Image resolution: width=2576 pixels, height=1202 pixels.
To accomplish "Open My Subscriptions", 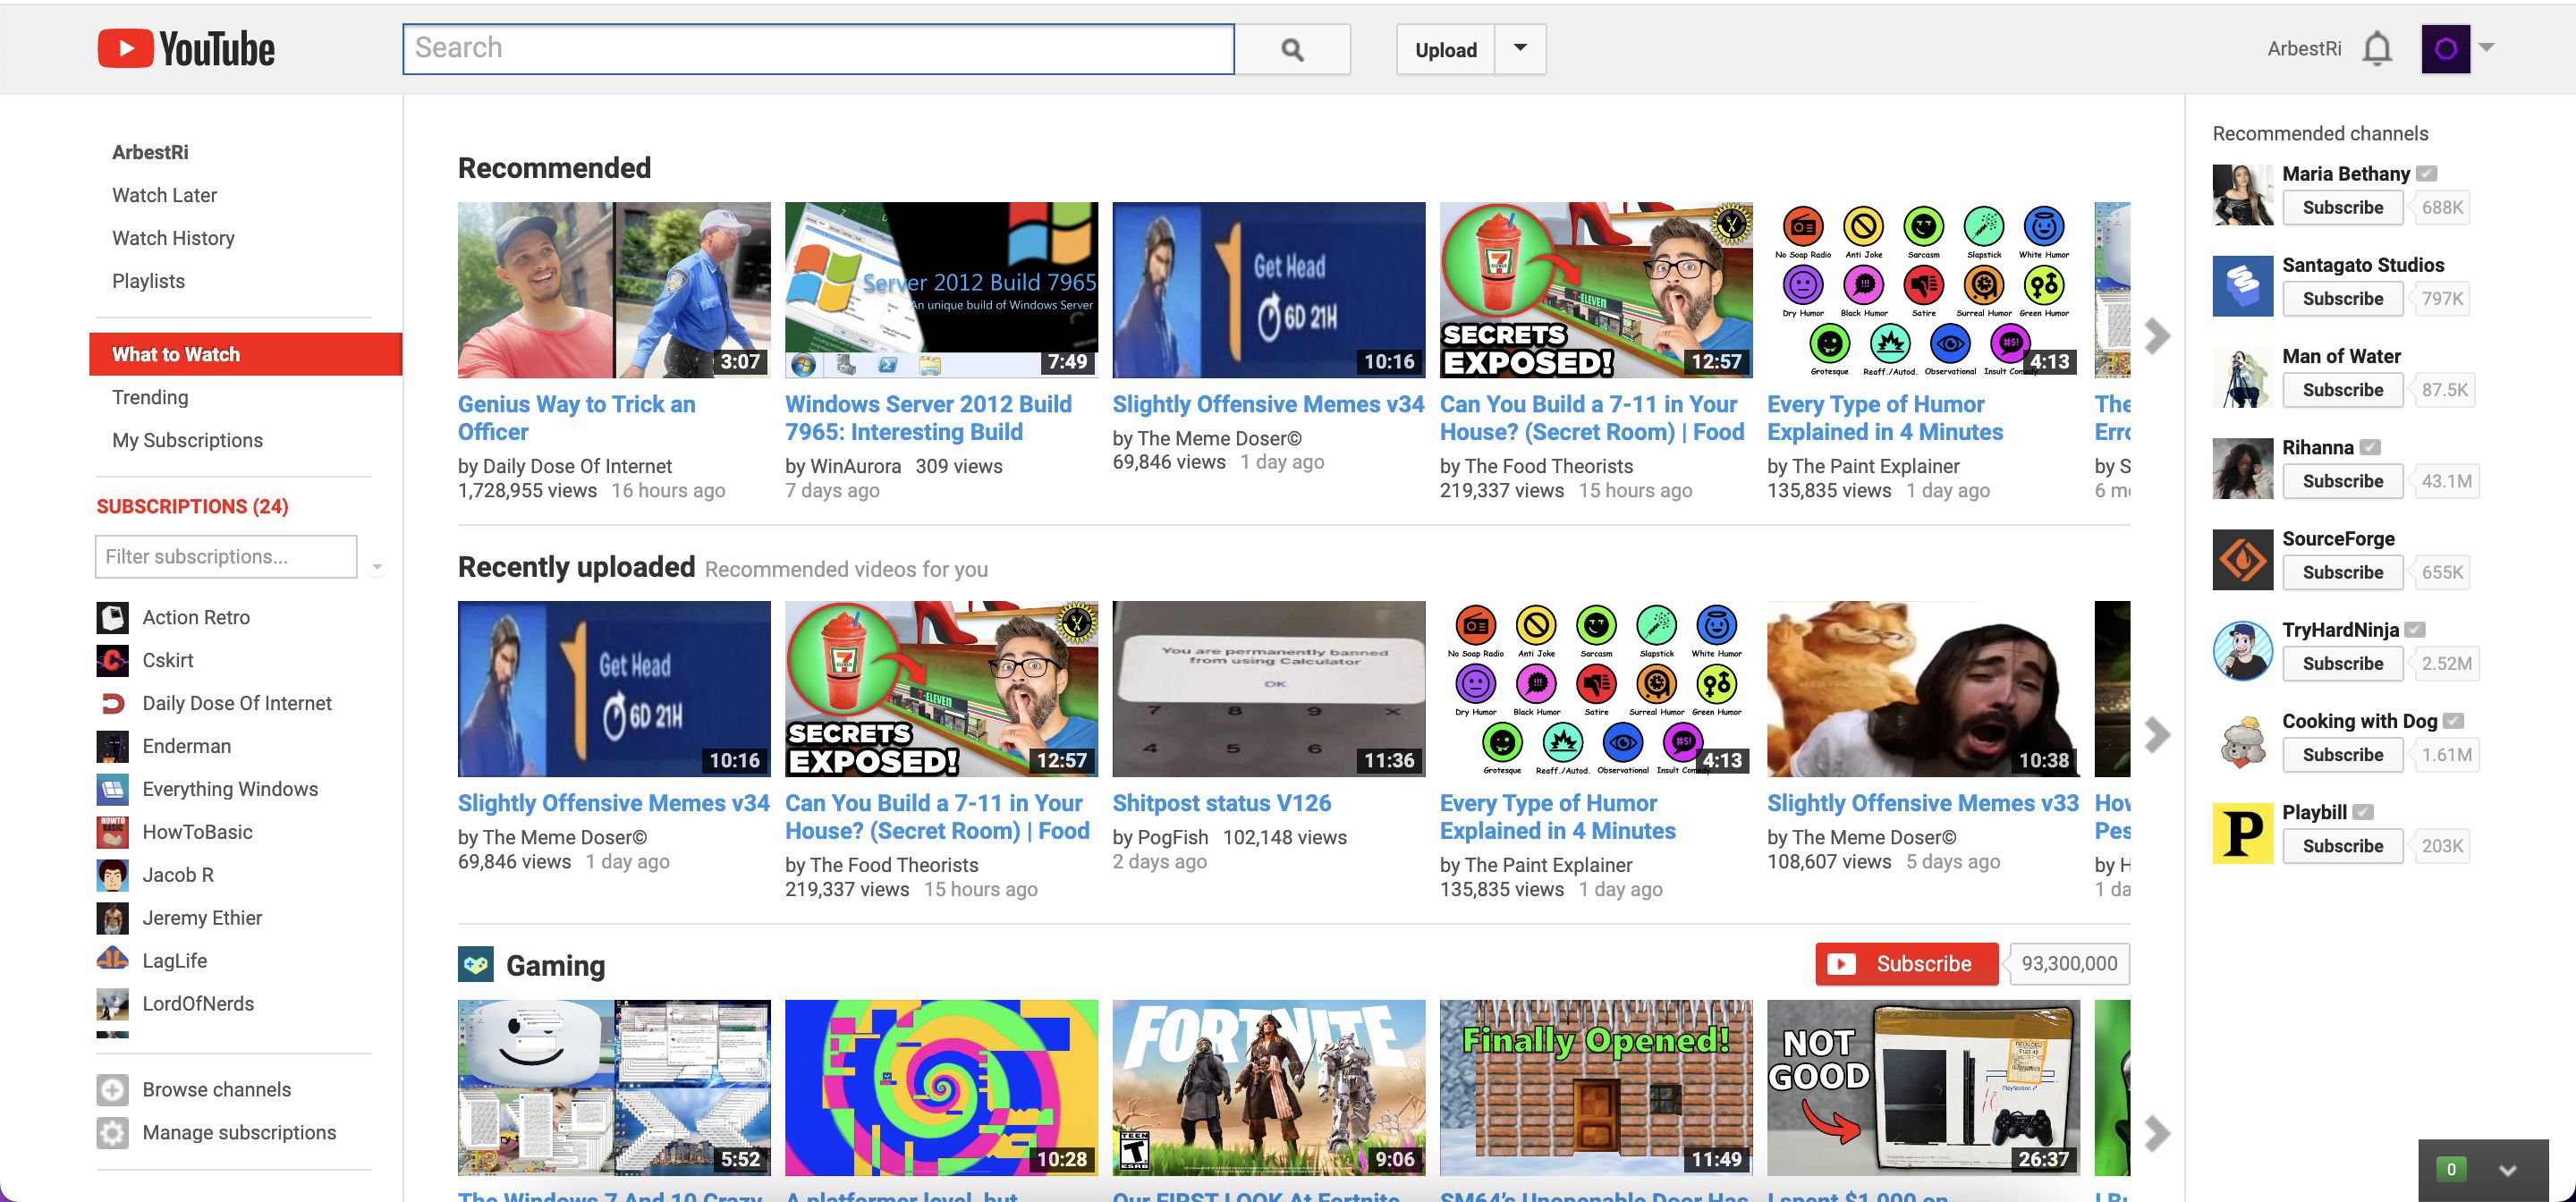I will coord(187,440).
